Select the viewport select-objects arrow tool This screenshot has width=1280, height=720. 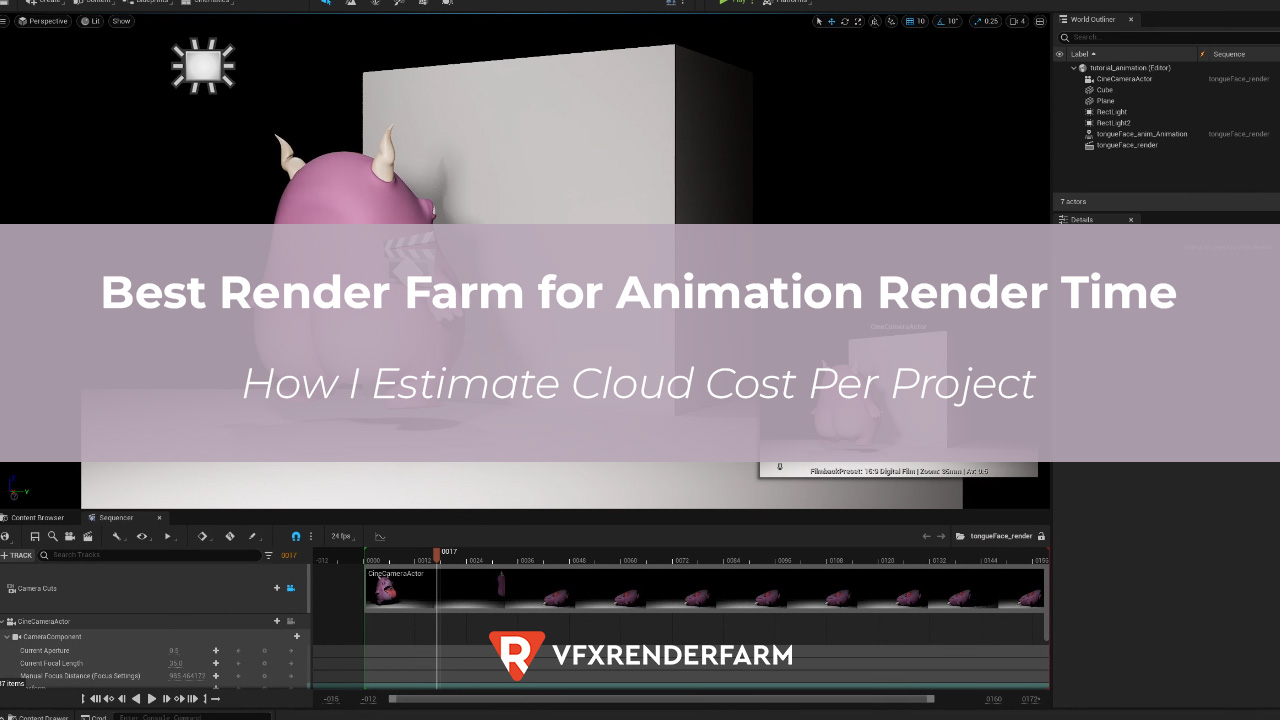click(x=819, y=21)
